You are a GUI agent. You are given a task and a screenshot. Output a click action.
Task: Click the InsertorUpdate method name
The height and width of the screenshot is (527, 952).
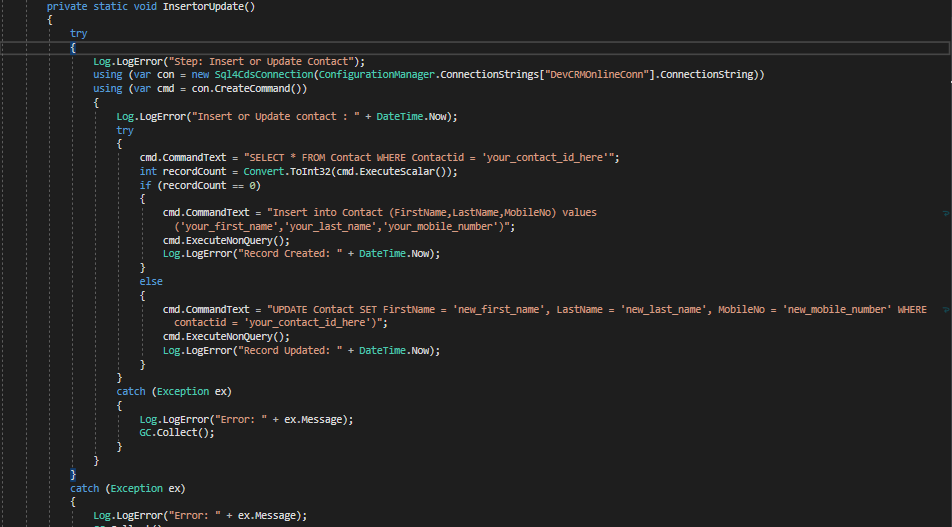(207, 6)
